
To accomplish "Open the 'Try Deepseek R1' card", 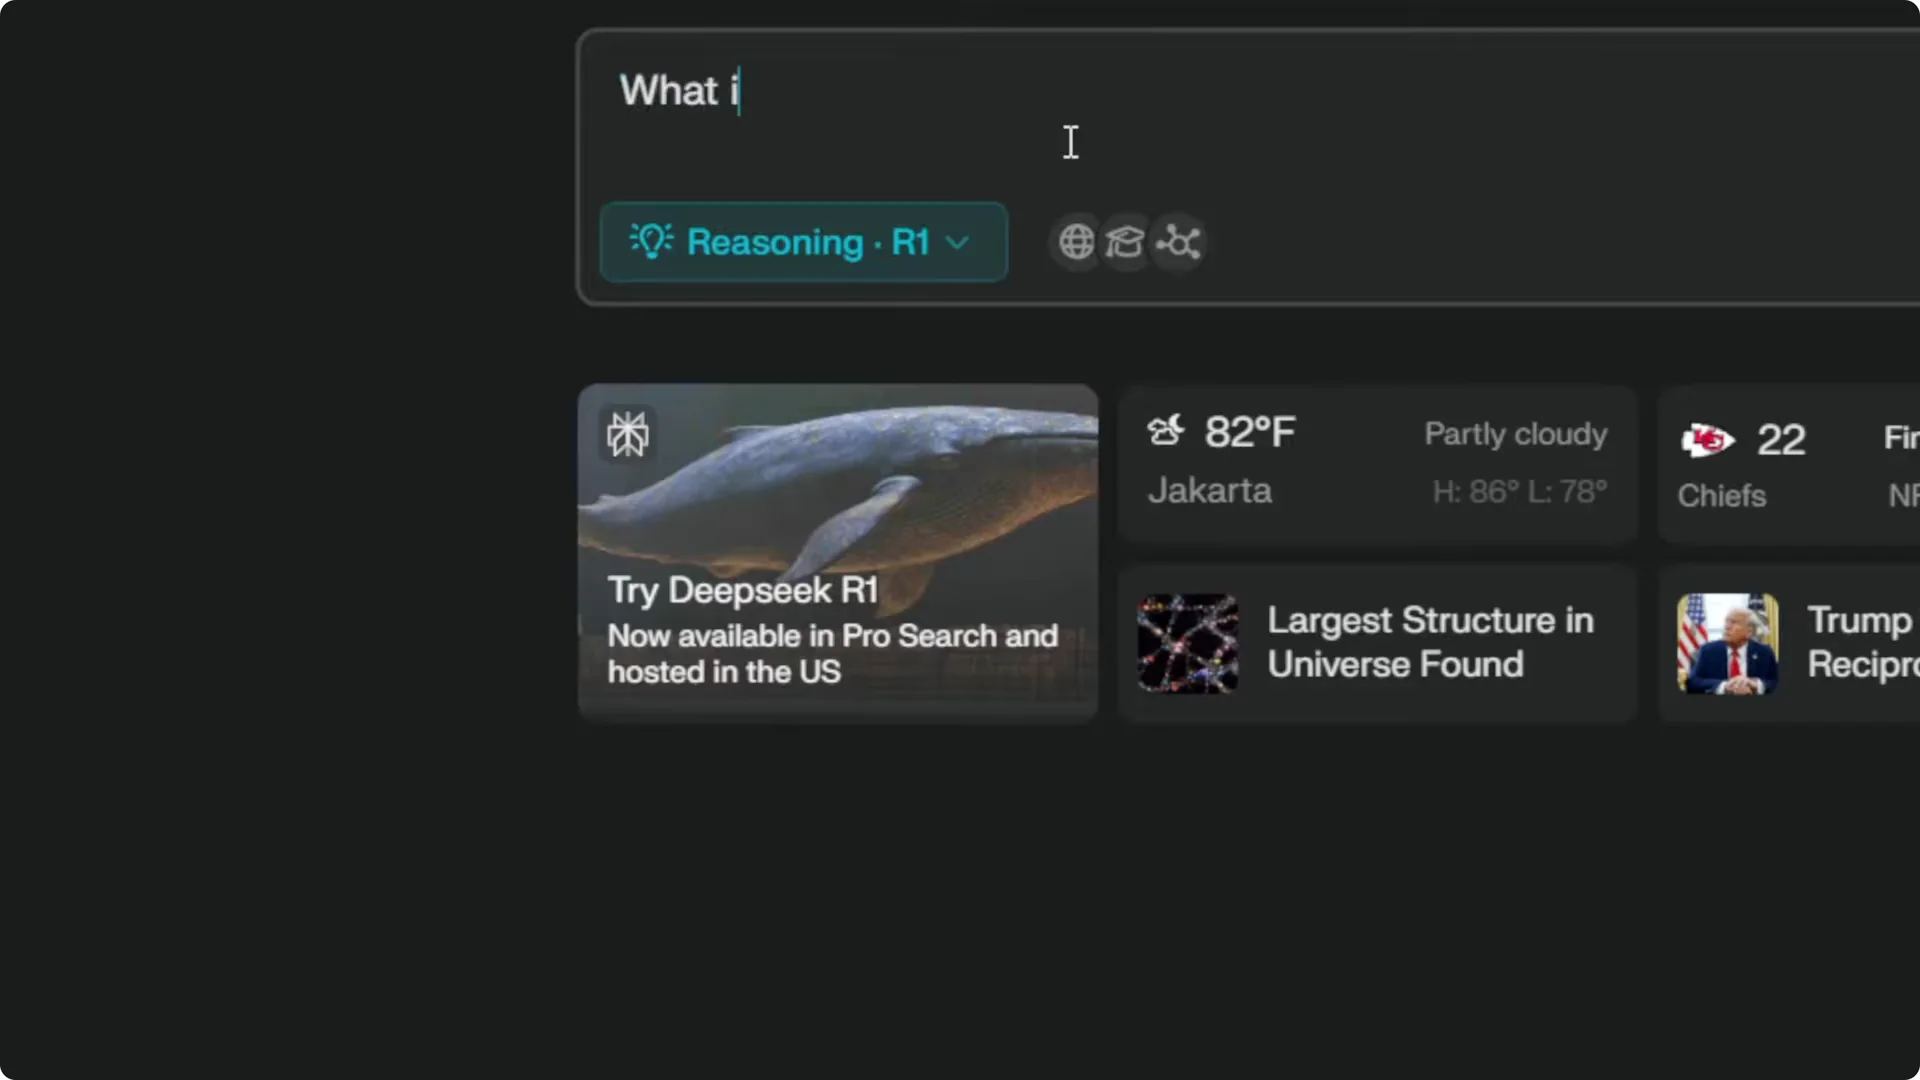I will [x=837, y=550].
